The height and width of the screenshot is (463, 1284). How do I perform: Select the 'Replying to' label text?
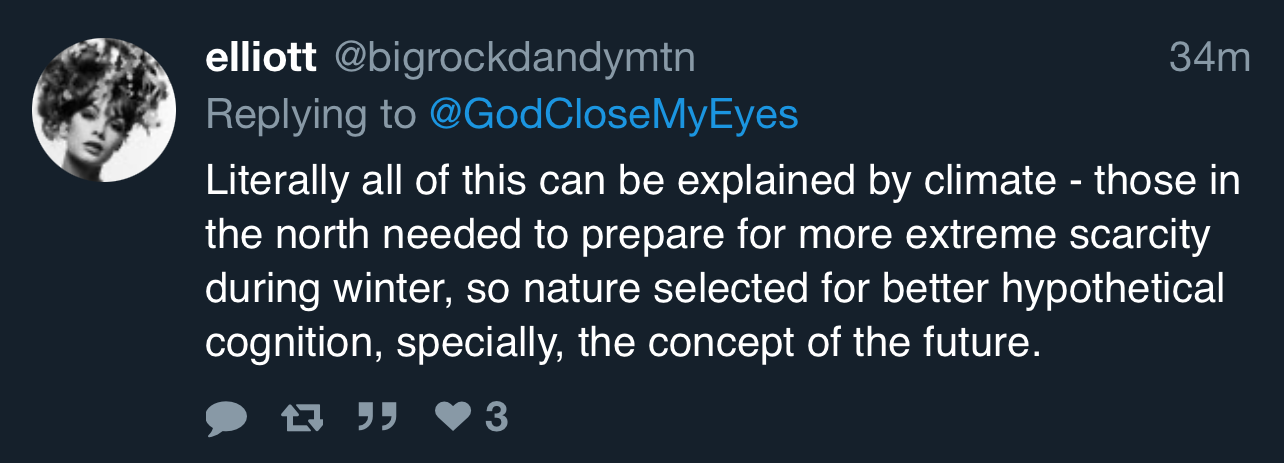point(310,116)
